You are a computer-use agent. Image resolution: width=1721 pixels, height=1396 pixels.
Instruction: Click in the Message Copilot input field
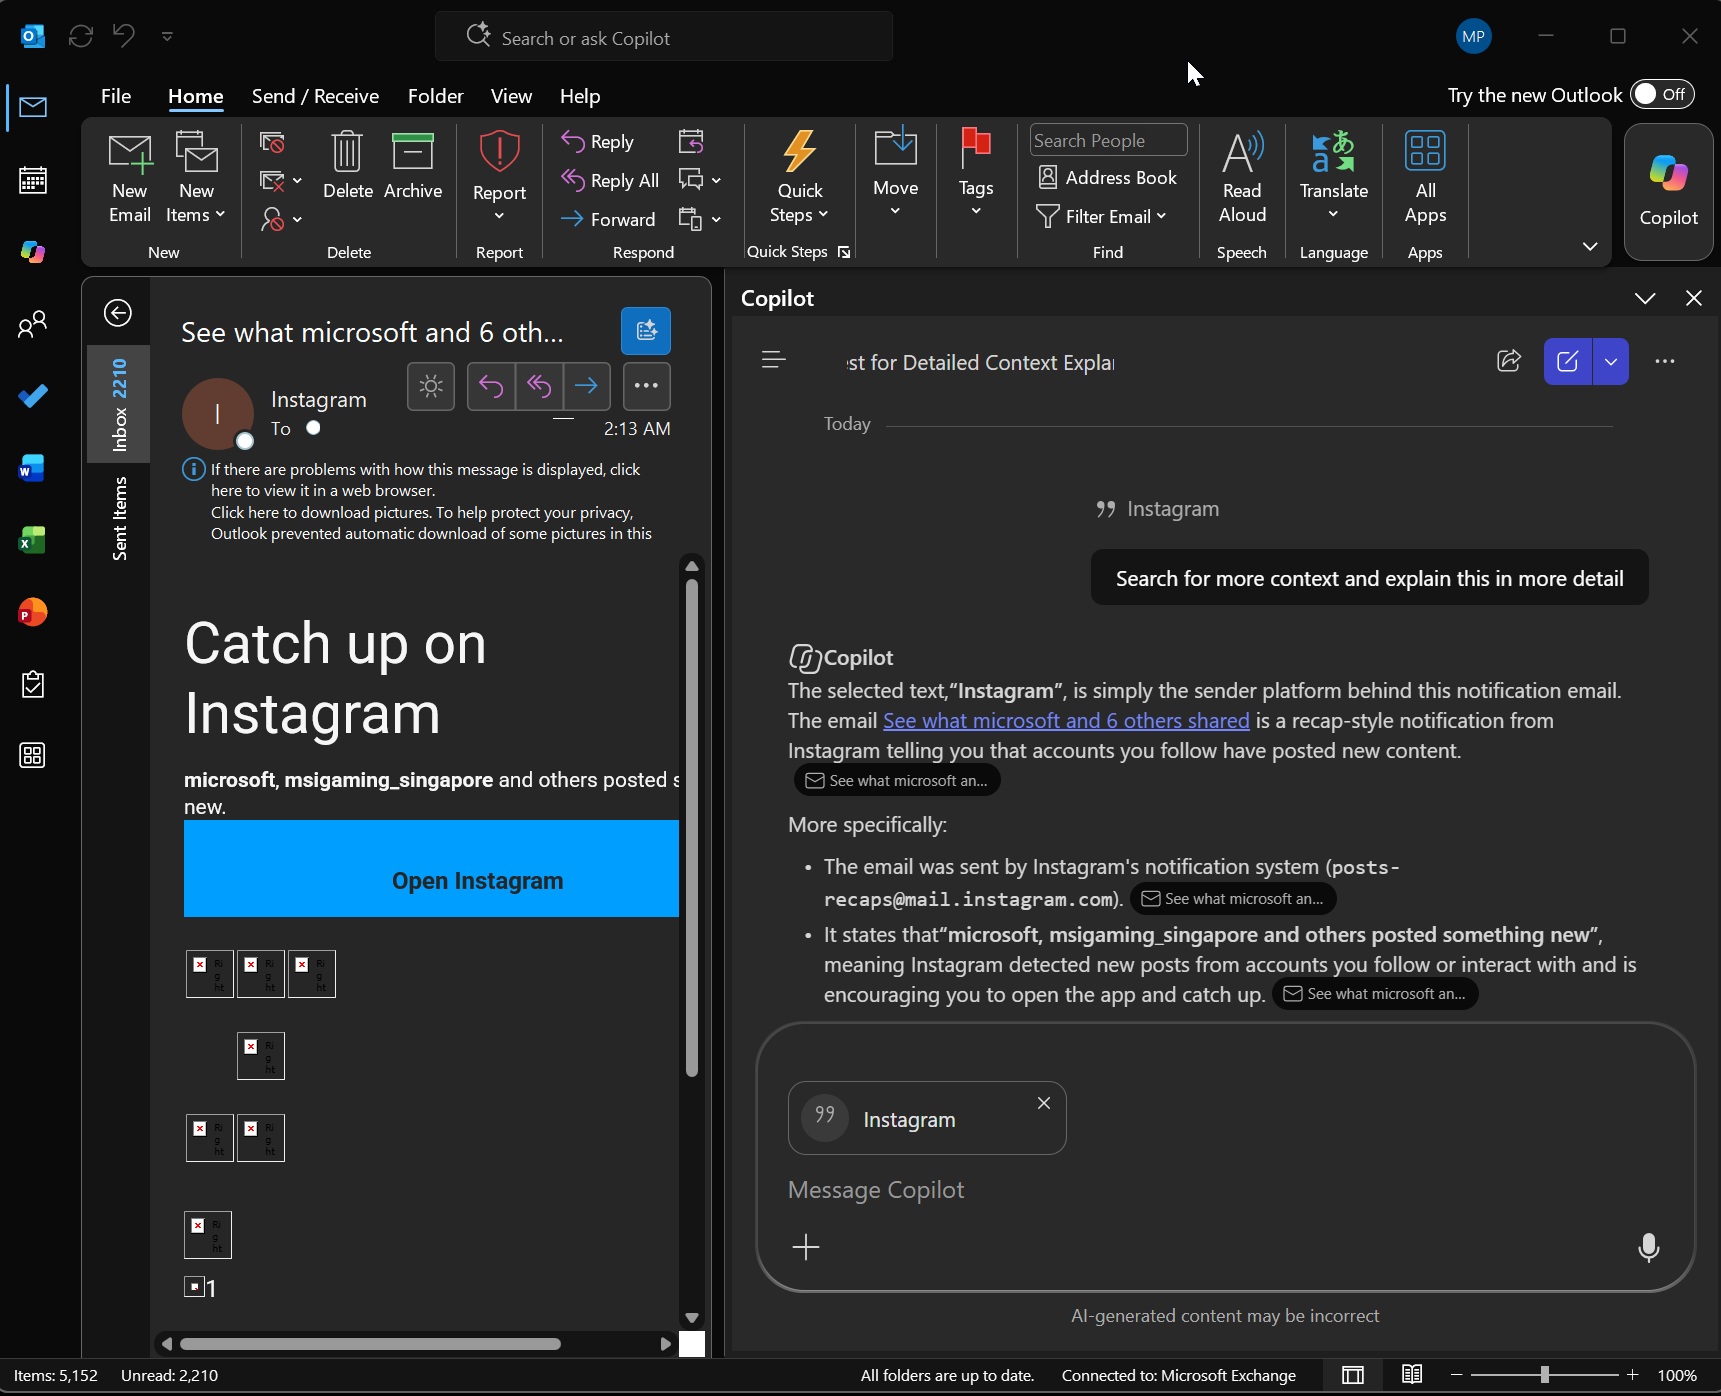click(1225, 1190)
